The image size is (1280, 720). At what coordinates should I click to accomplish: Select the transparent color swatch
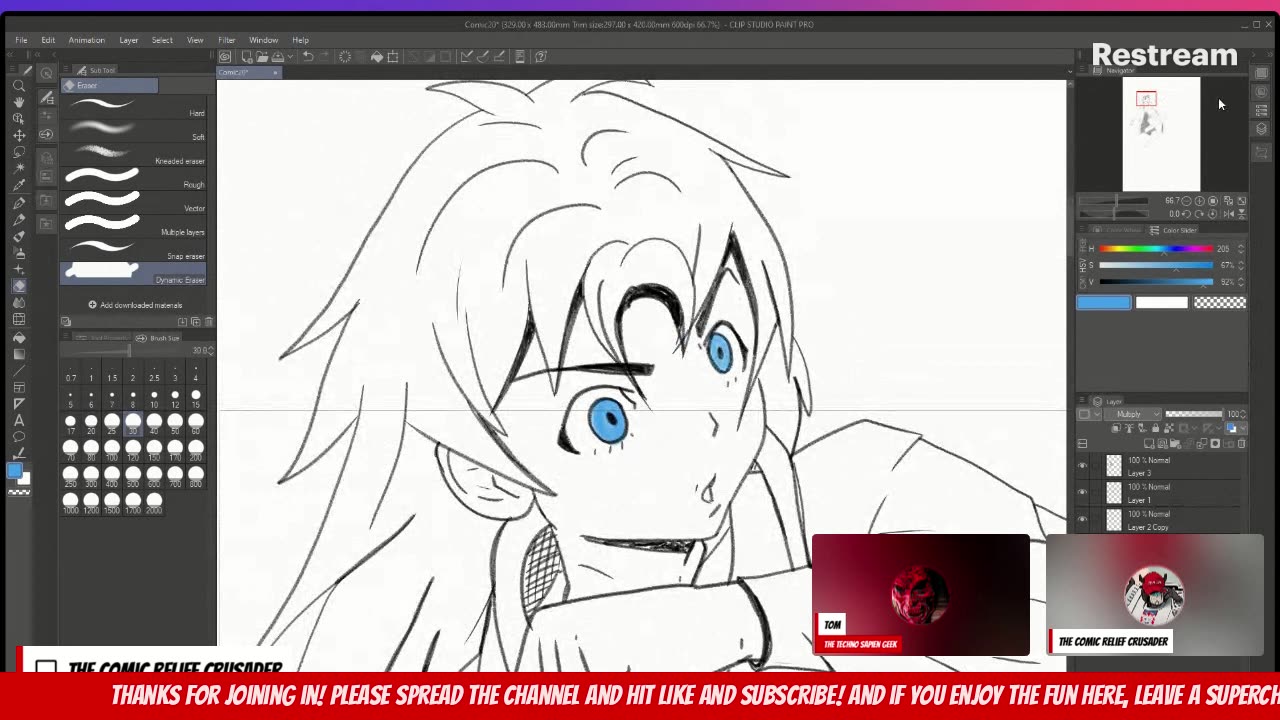[x=1219, y=303]
